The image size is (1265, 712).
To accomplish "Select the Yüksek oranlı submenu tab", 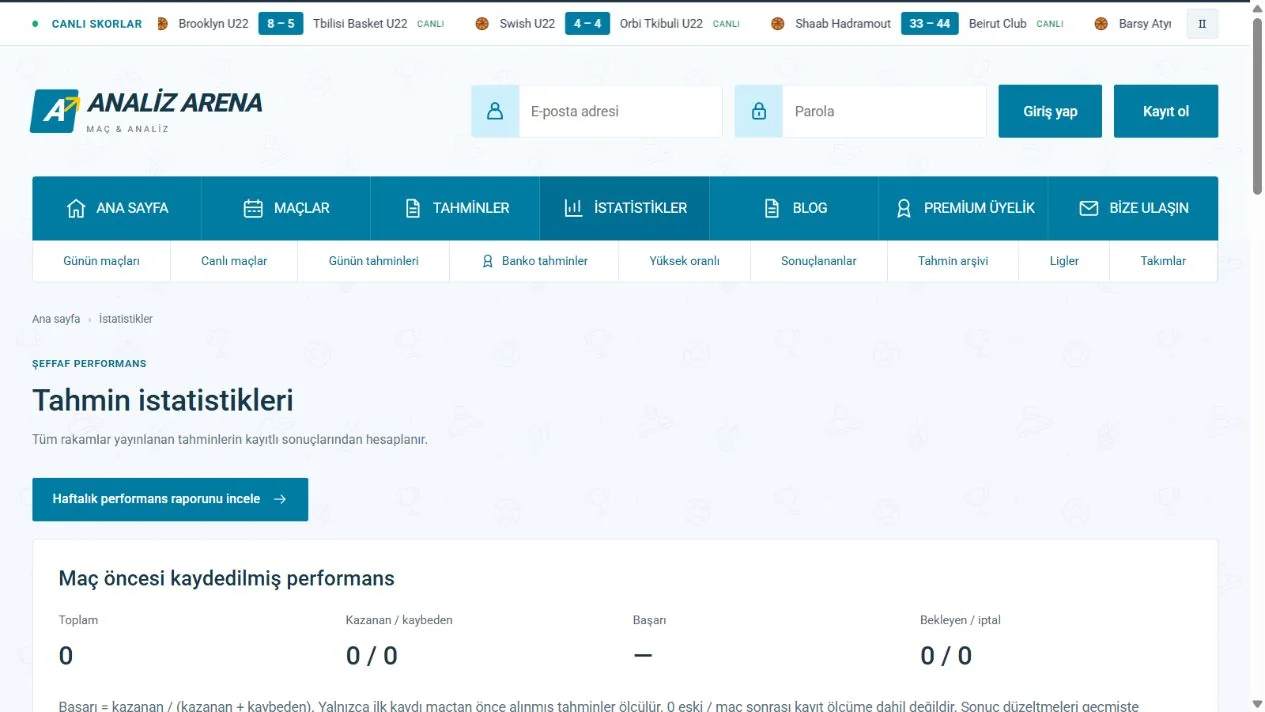I will pyautogui.click(x=685, y=261).
